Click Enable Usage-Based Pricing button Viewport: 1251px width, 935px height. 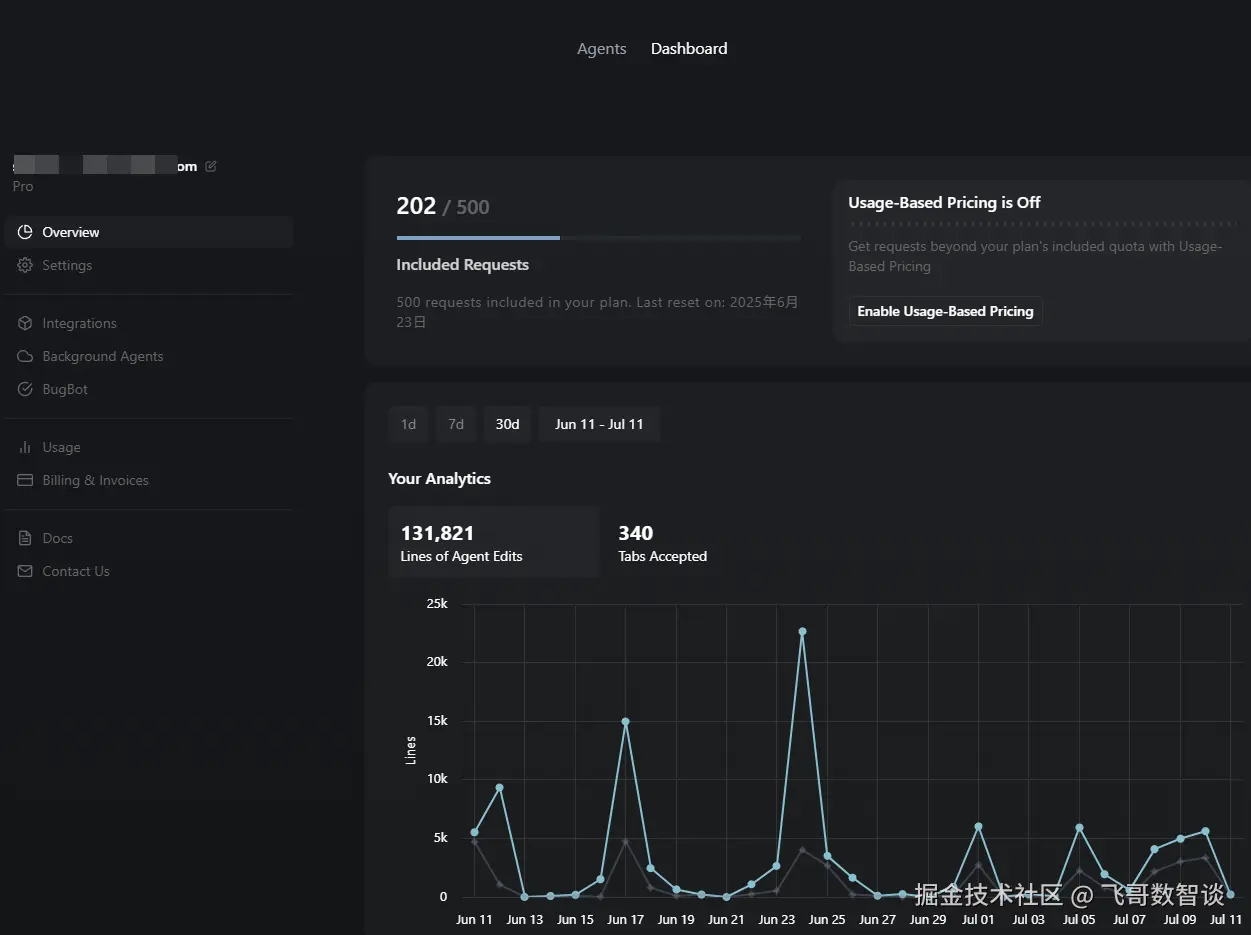pyautogui.click(x=945, y=311)
